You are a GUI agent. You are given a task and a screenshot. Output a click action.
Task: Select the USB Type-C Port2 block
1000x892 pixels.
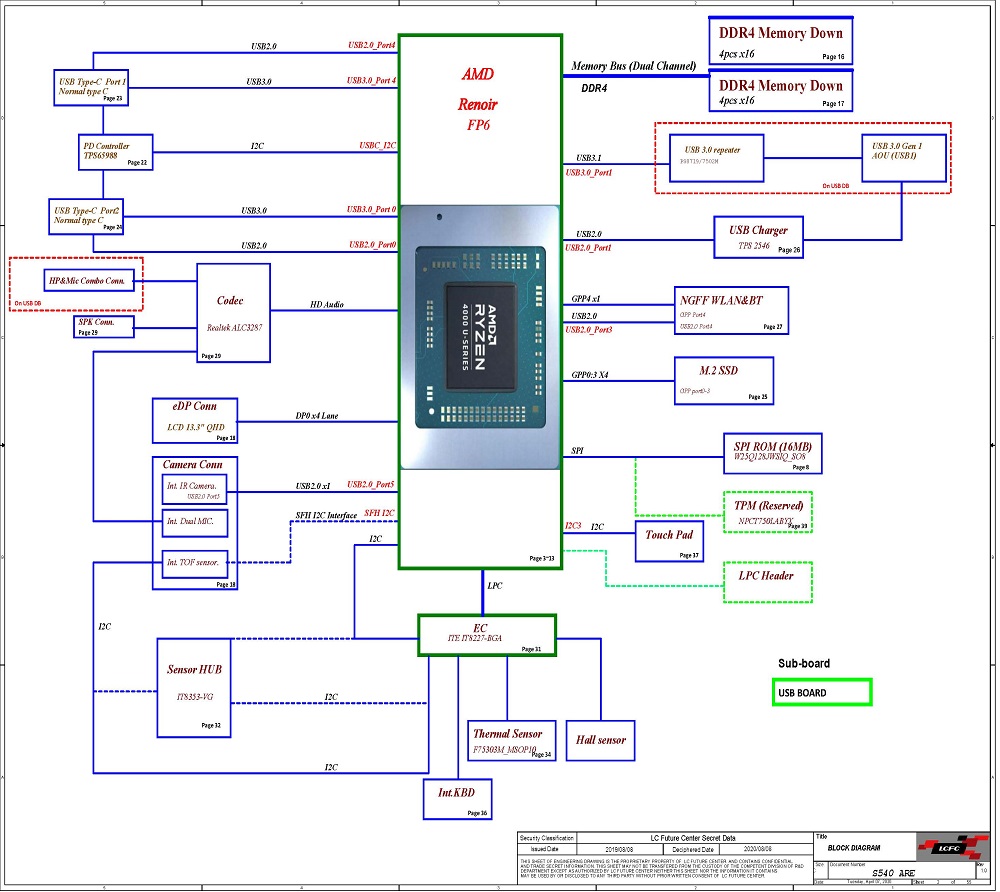tap(86, 217)
